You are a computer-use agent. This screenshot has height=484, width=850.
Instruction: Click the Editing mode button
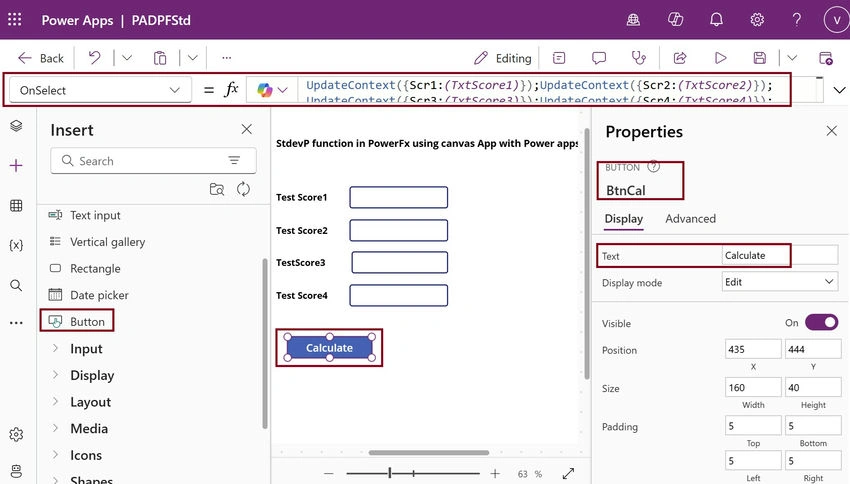503,58
